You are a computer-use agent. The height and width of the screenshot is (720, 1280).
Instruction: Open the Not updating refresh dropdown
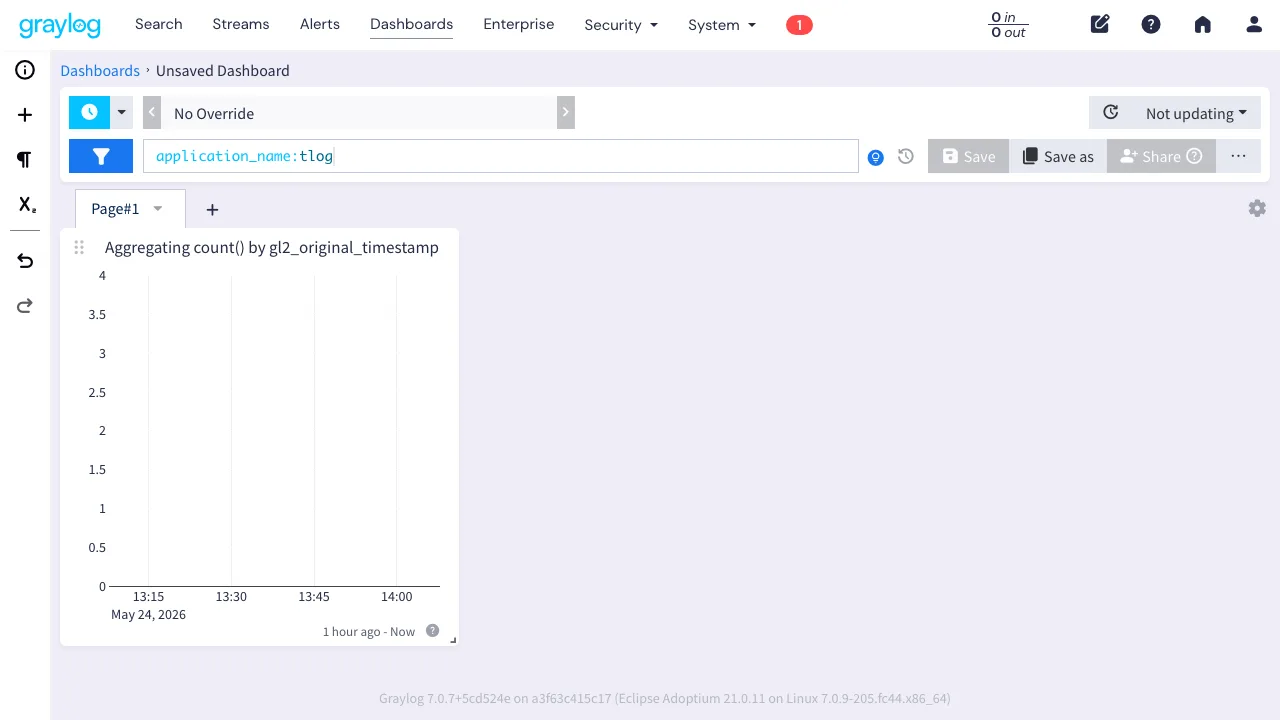pos(1196,113)
